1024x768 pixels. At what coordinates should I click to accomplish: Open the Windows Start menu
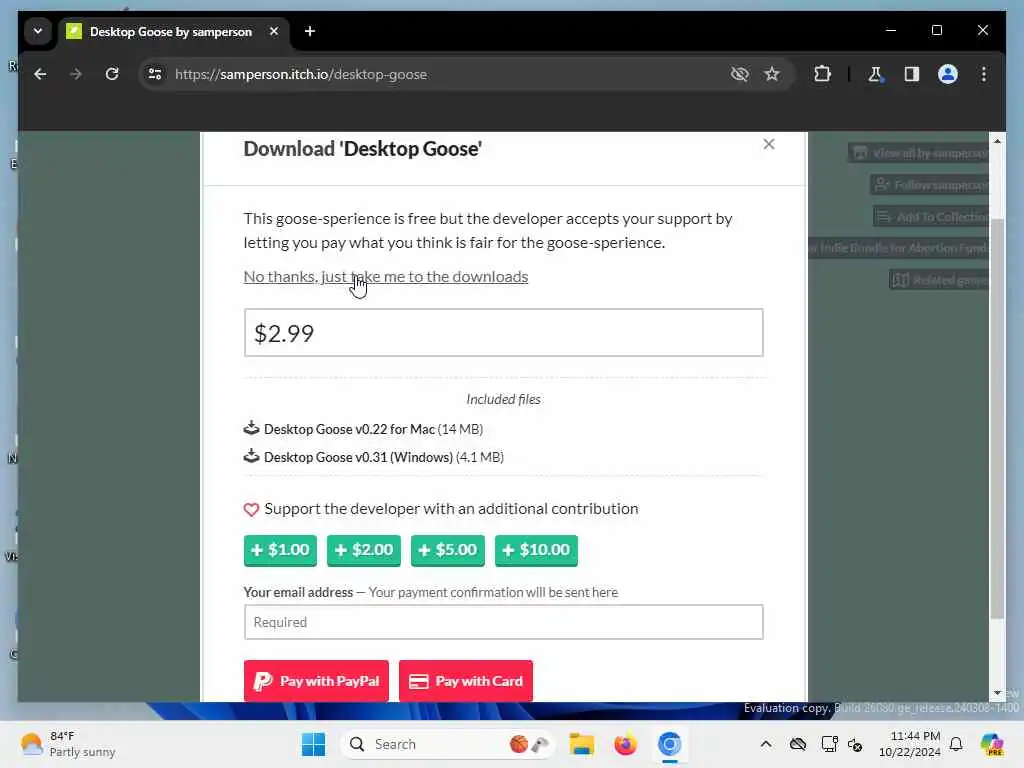[313, 744]
